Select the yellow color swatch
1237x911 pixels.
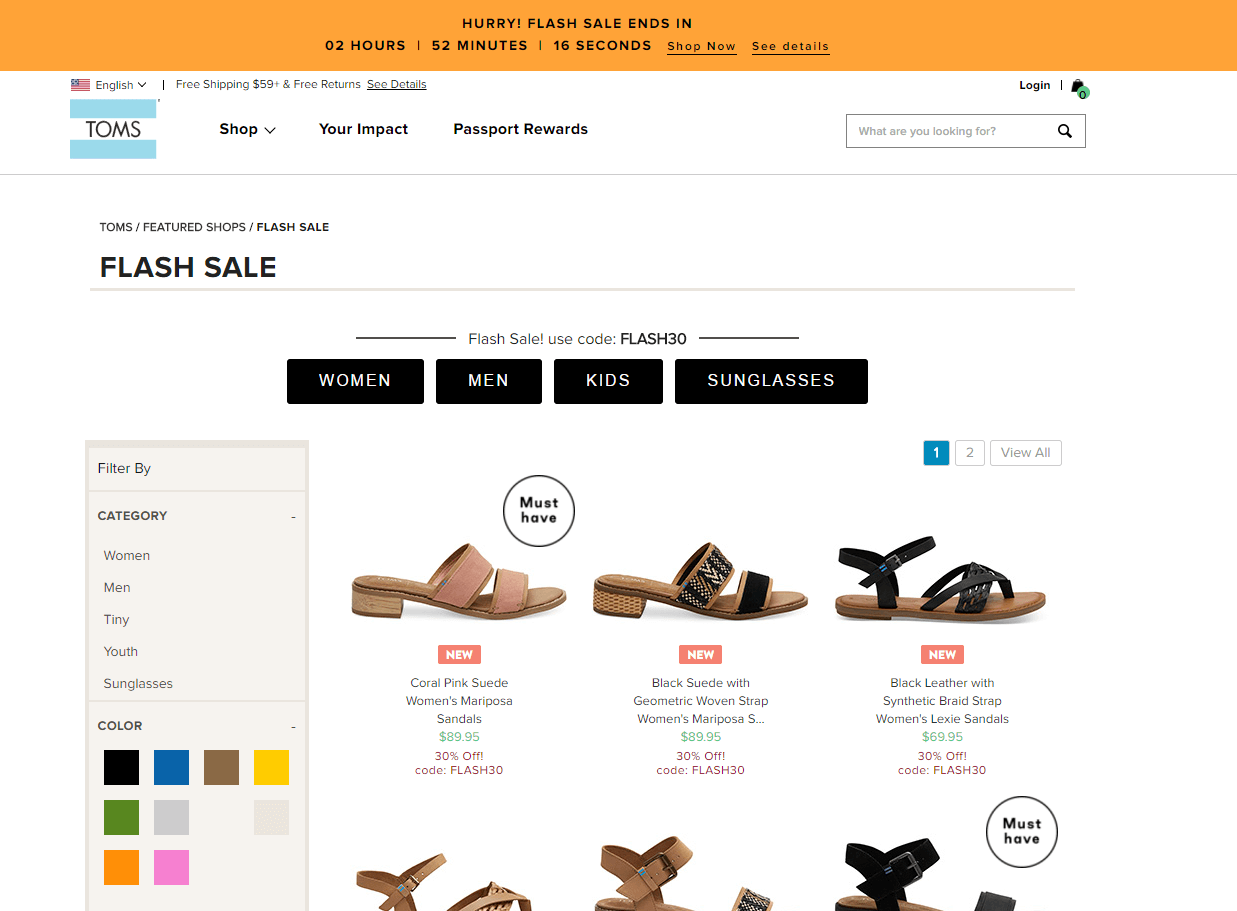(x=271, y=767)
